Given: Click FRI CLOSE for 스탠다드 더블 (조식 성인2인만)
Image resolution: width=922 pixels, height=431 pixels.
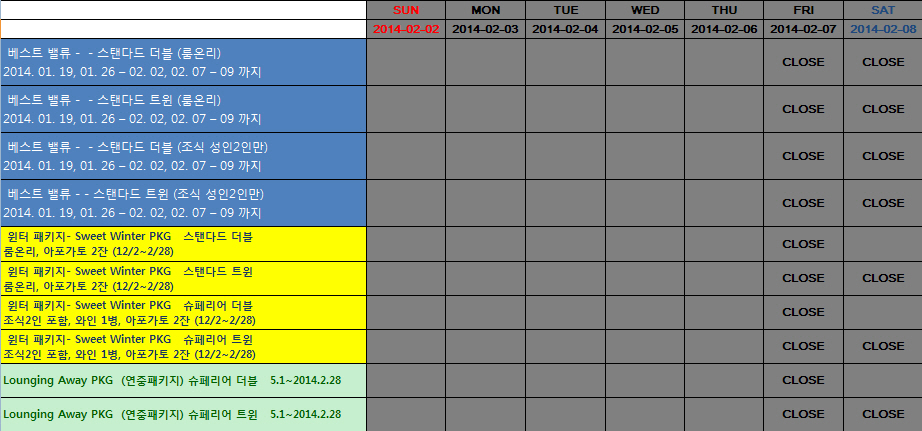Looking at the screenshot, I should 803,156.
